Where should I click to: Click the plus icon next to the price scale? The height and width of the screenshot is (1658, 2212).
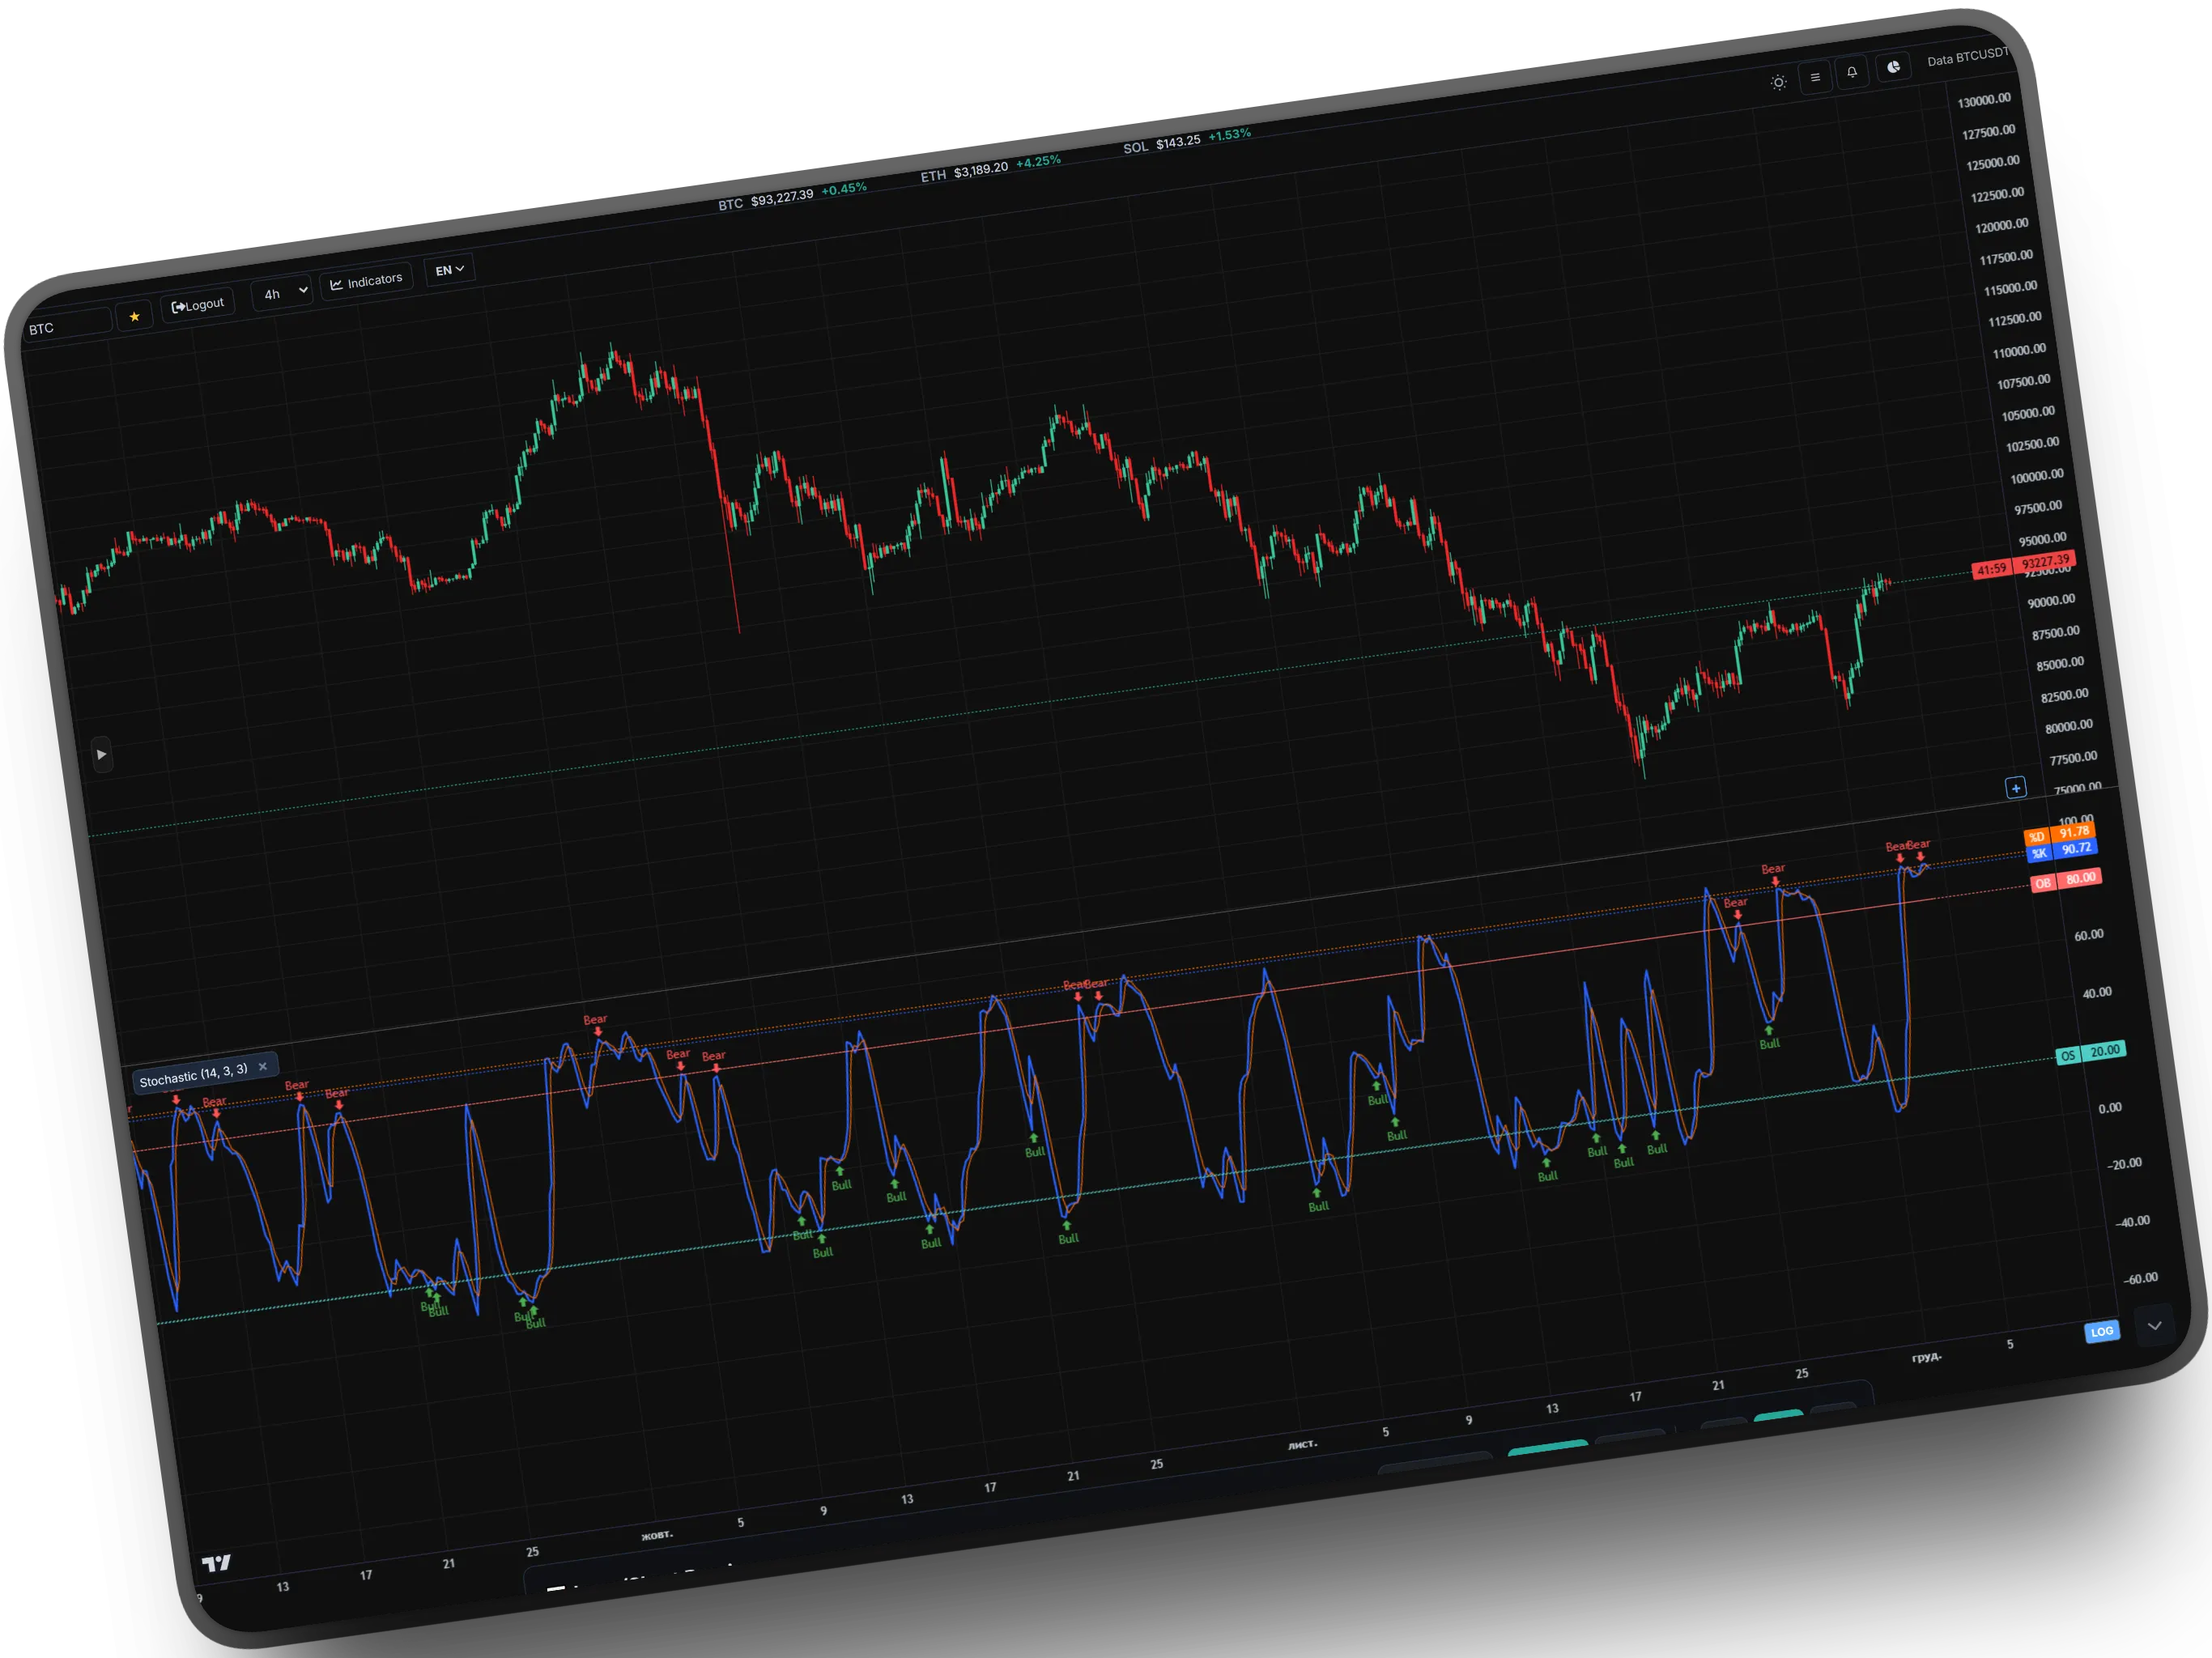(x=2016, y=788)
